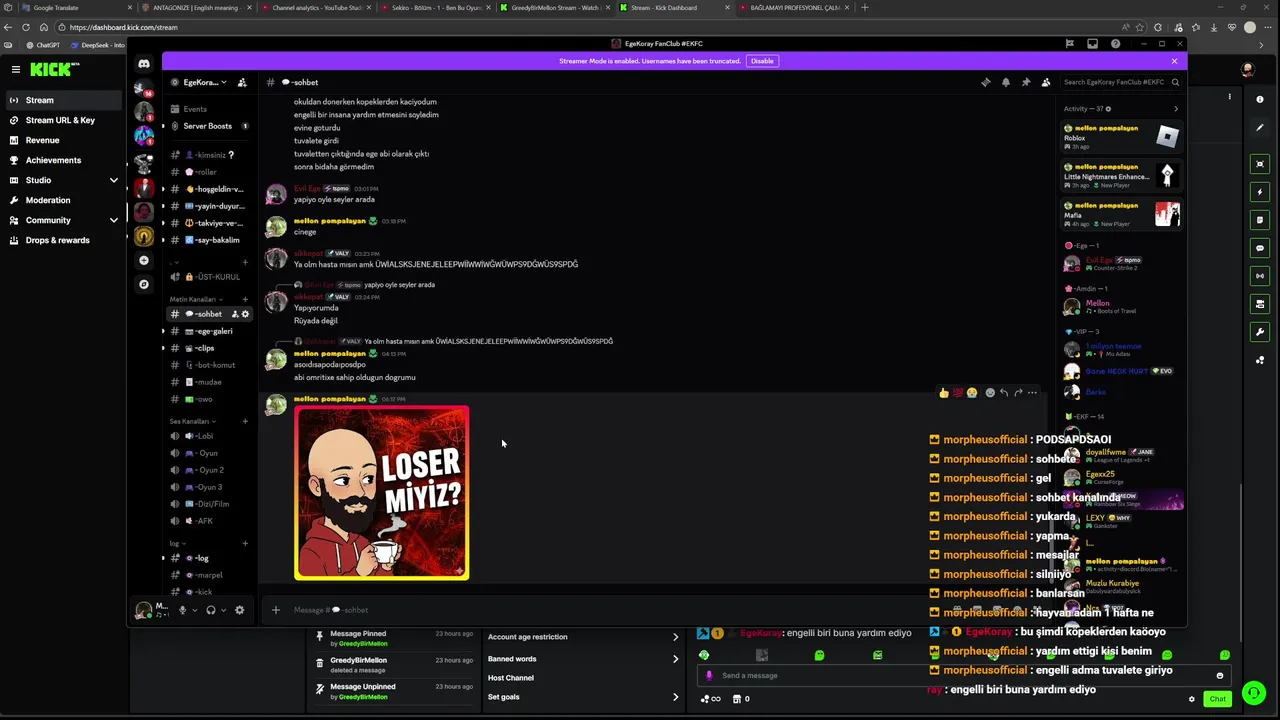The image size is (1280, 720).
Task: Join the Lobi voice channel
Action: point(208,436)
